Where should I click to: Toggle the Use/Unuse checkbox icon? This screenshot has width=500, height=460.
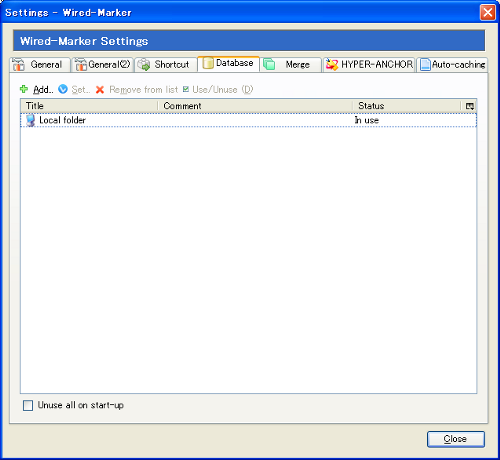186,89
